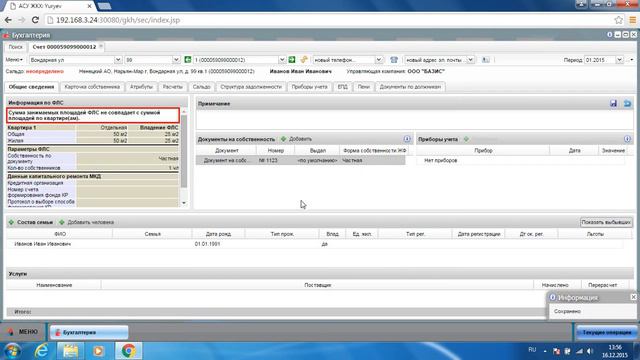Select family row Иванов Иван Иванович
This screenshot has height=360, width=640.
[x=314, y=244]
